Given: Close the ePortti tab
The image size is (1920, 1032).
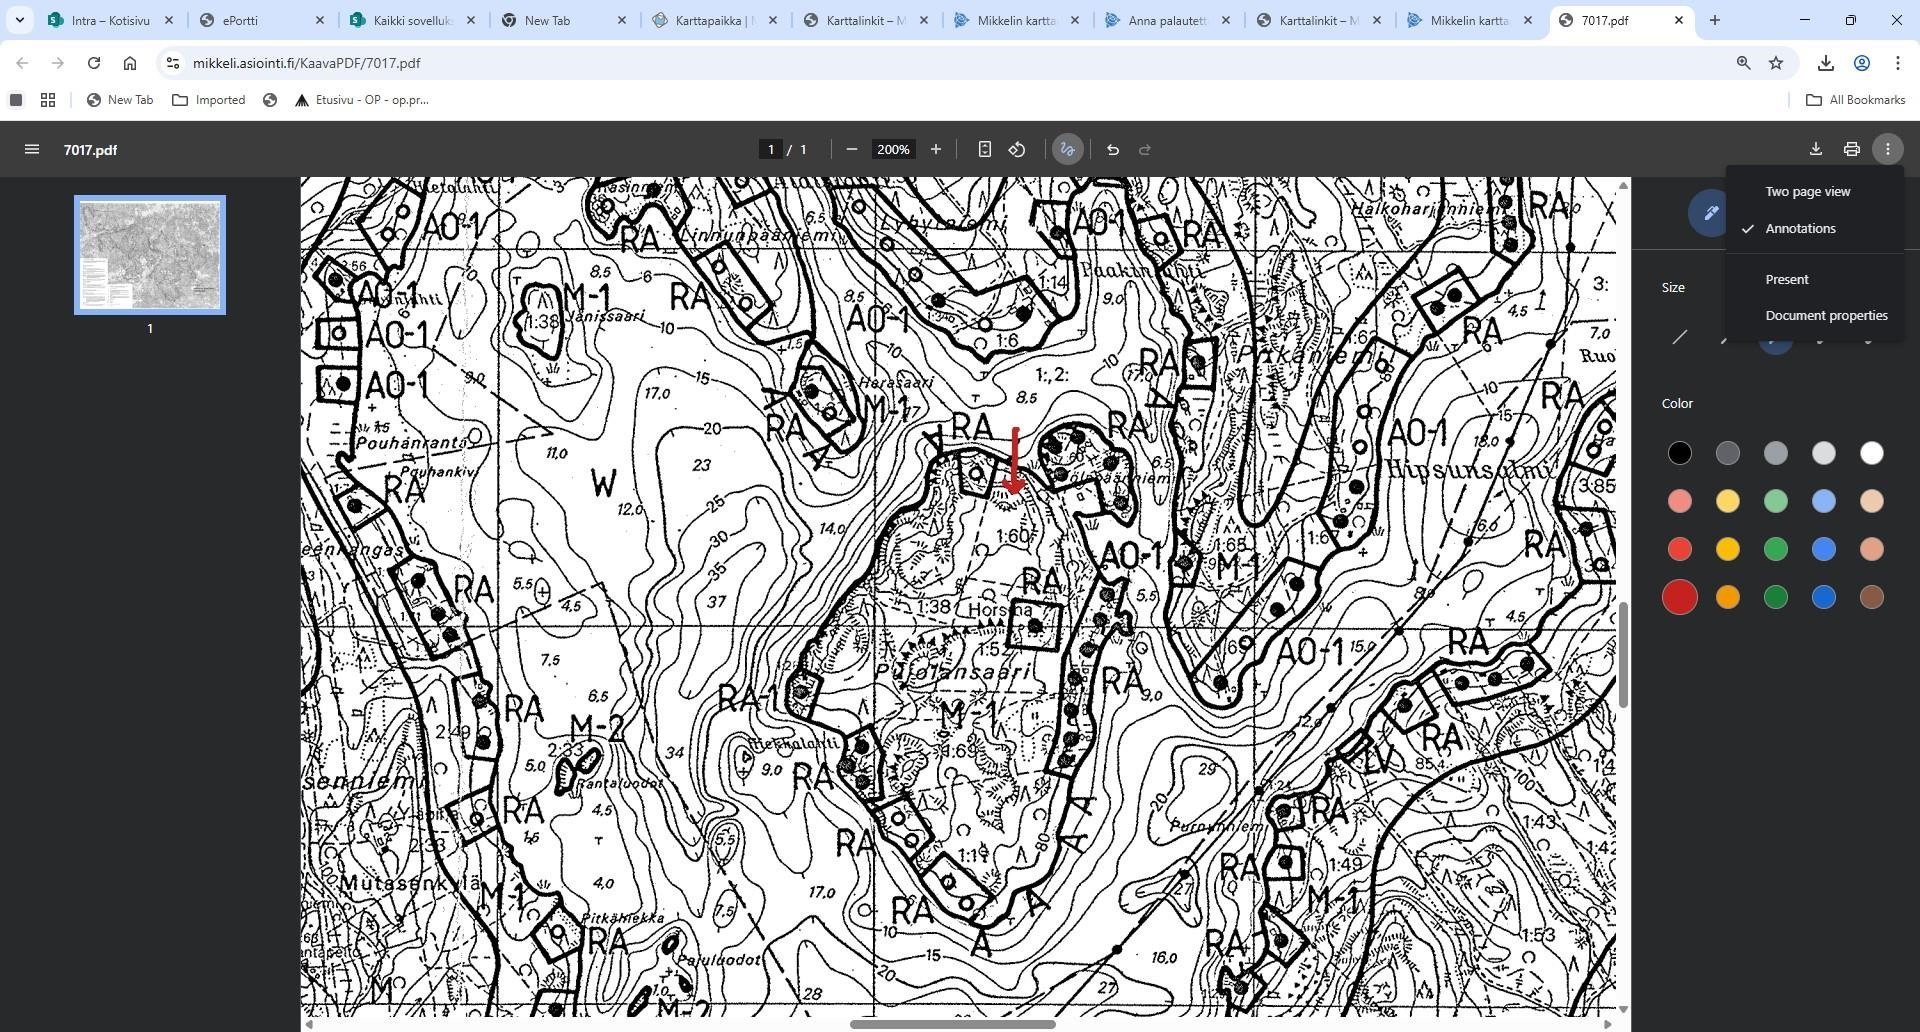Looking at the screenshot, I should point(320,20).
